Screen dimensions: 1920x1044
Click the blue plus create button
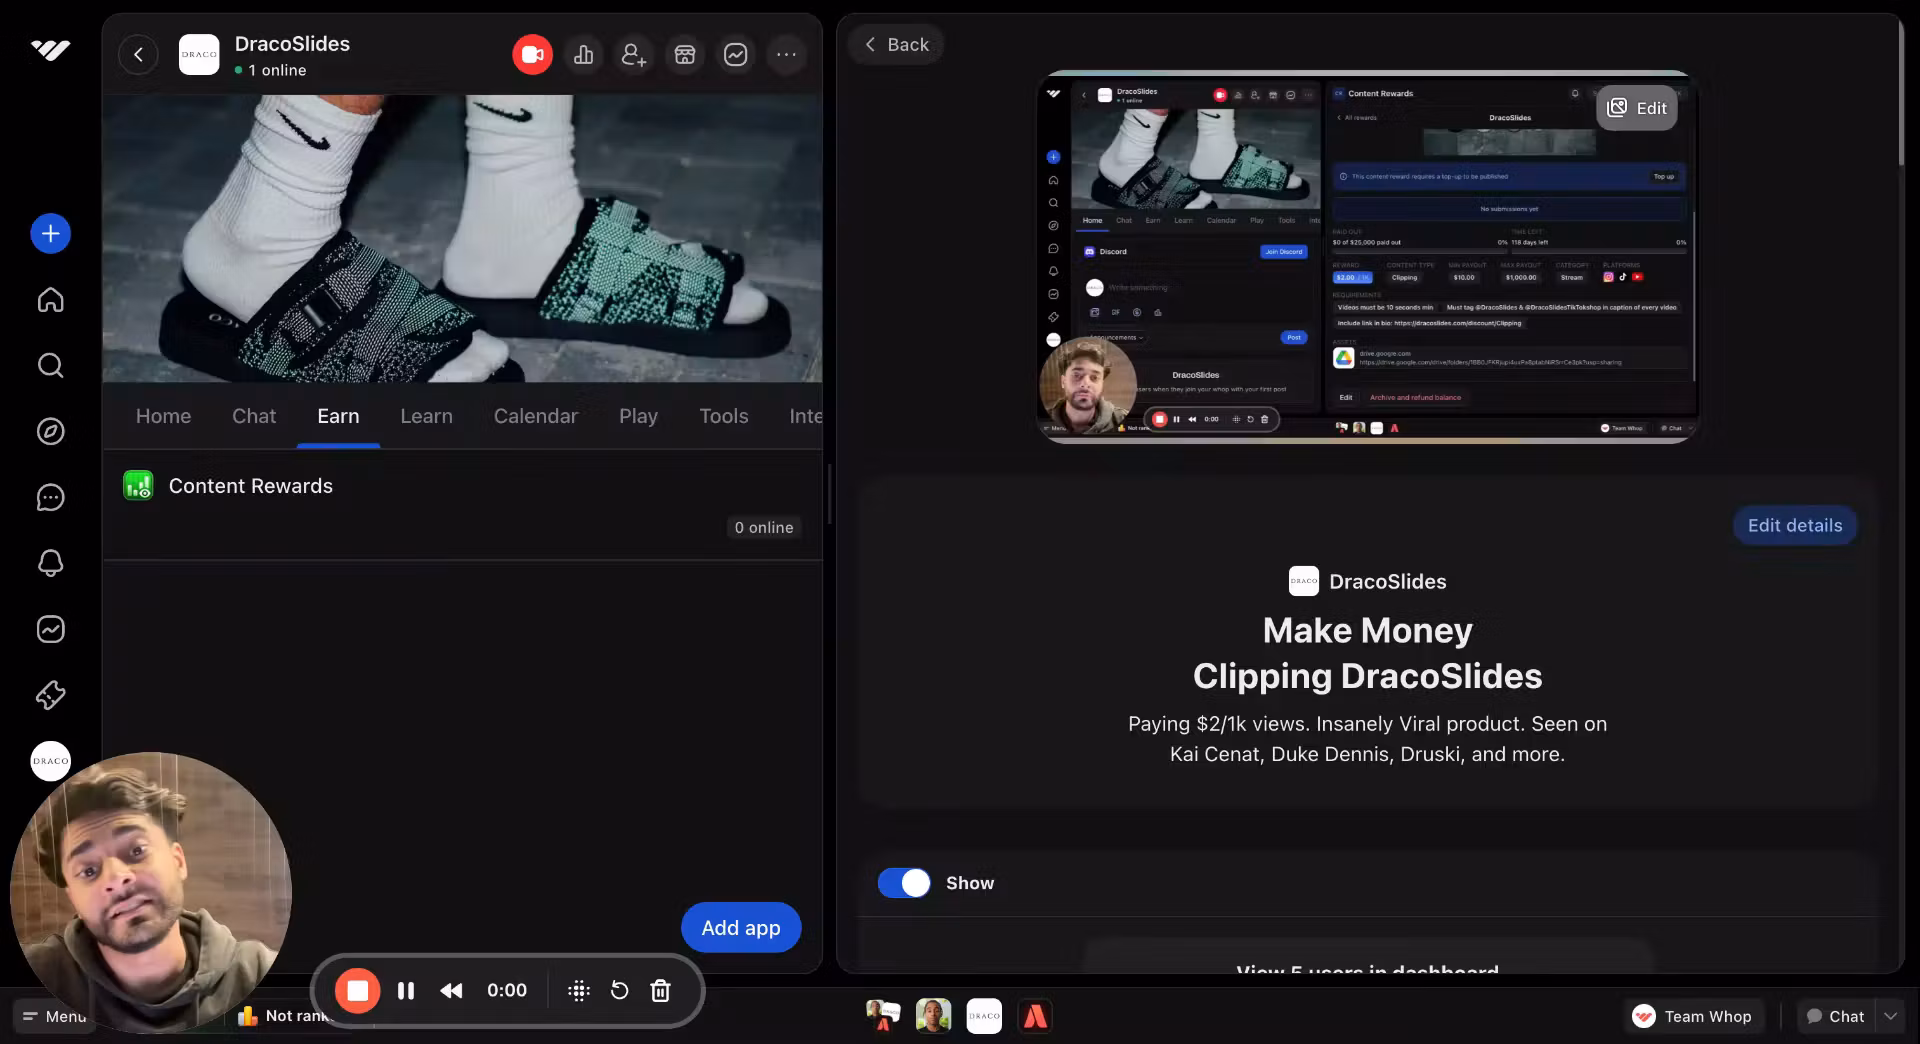click(51, 234)
